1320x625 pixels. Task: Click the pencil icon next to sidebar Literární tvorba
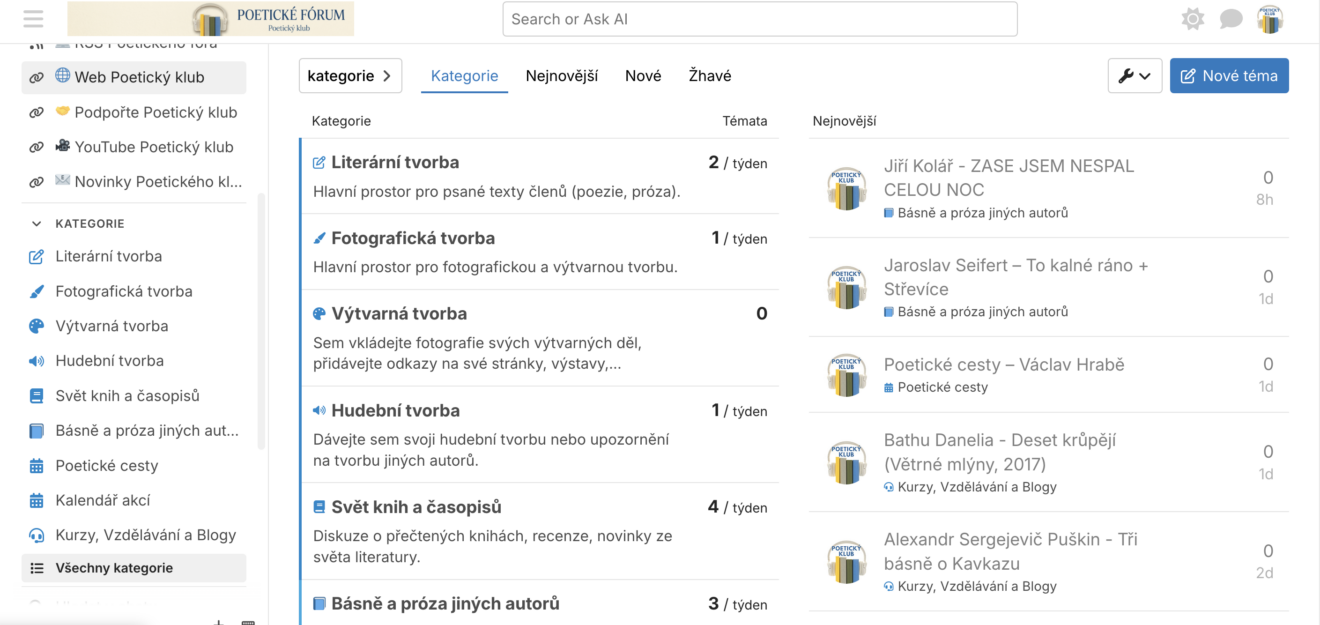(x=36, y=257)
